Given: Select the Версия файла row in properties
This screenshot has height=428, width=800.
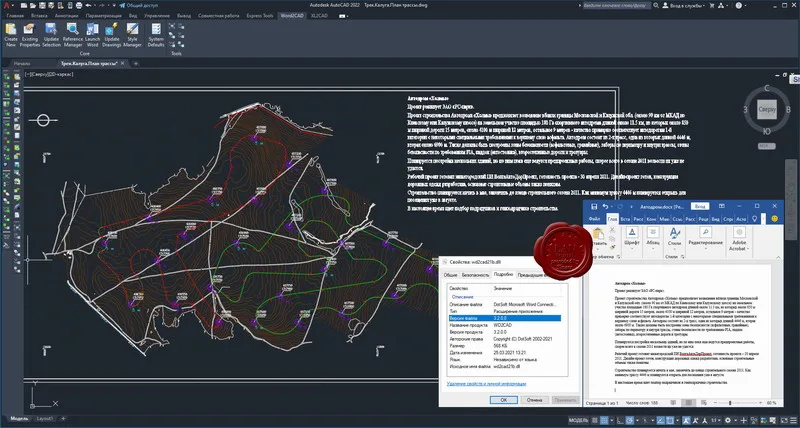Looking at the screenshot, I should pos(505,318).
